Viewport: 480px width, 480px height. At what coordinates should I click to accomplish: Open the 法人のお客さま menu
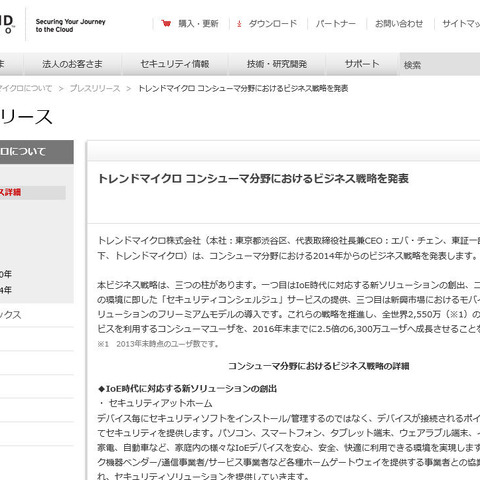(72, 64)
